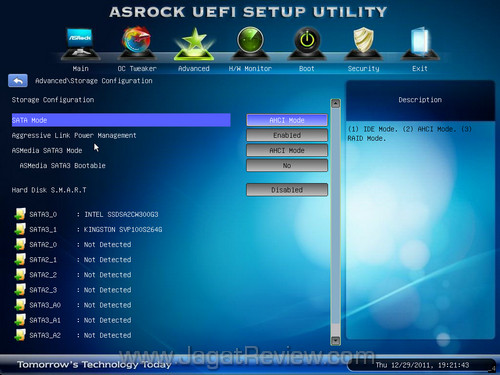Select the SATA Mode setting row
This screenshot has height=375, width=500.
coord(121,120)
